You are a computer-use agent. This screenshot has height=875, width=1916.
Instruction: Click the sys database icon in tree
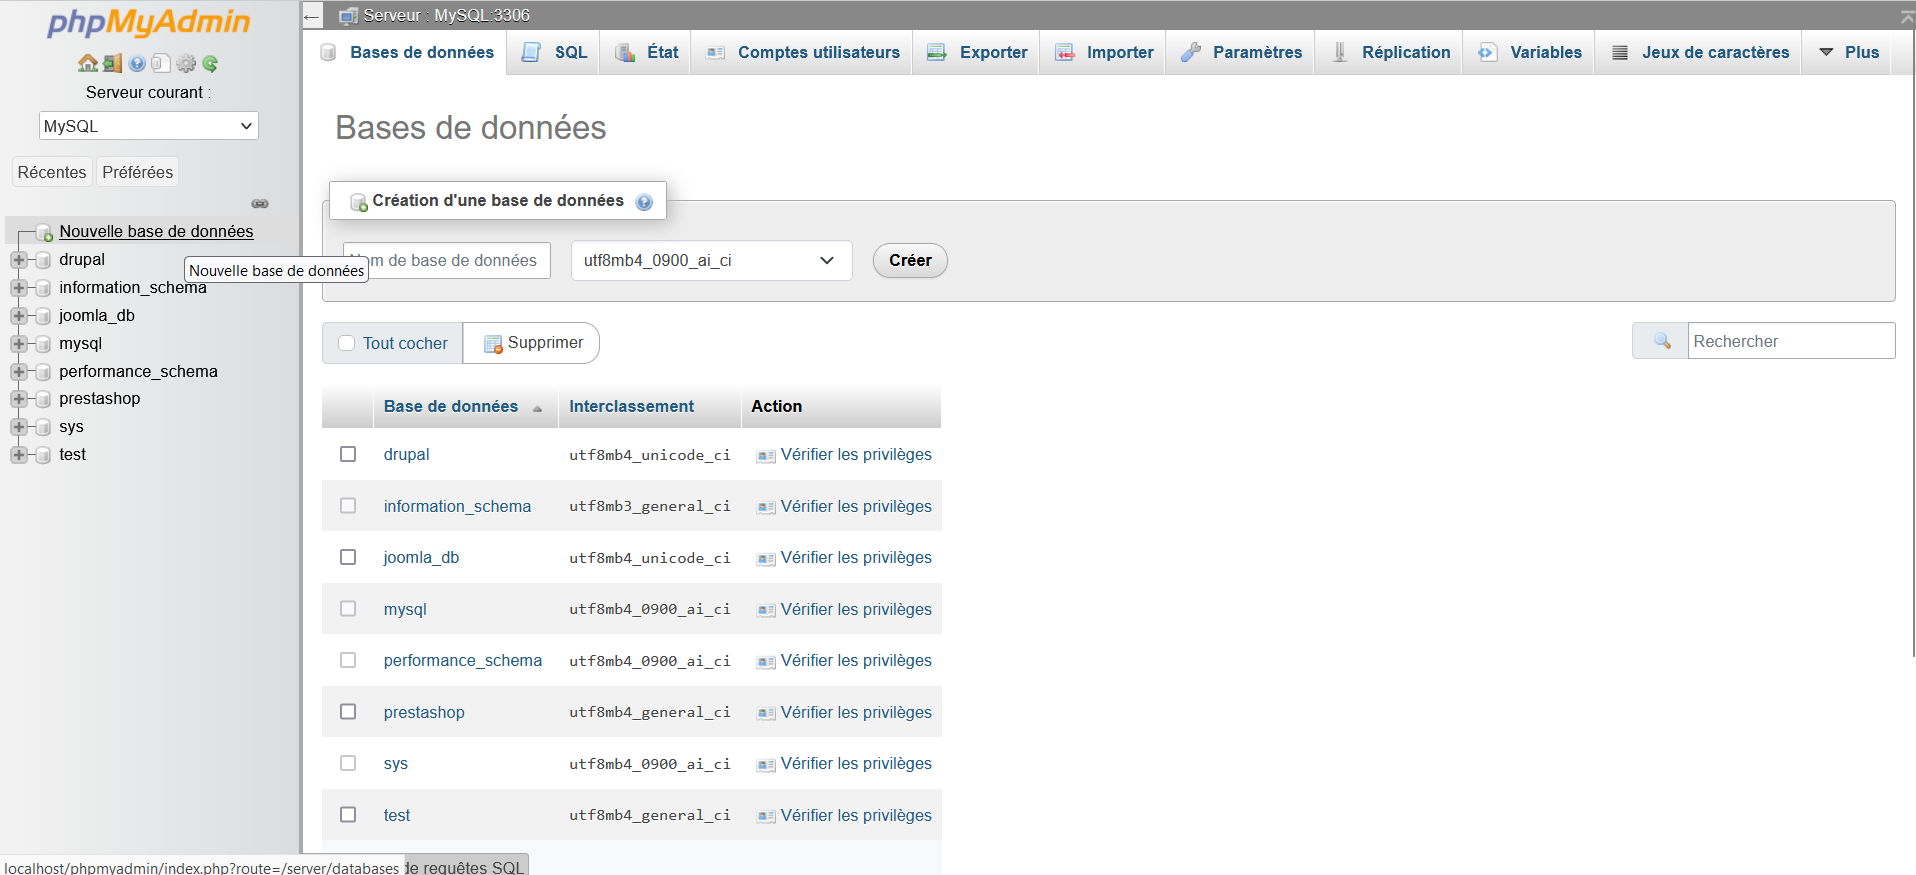coord(43,427)
